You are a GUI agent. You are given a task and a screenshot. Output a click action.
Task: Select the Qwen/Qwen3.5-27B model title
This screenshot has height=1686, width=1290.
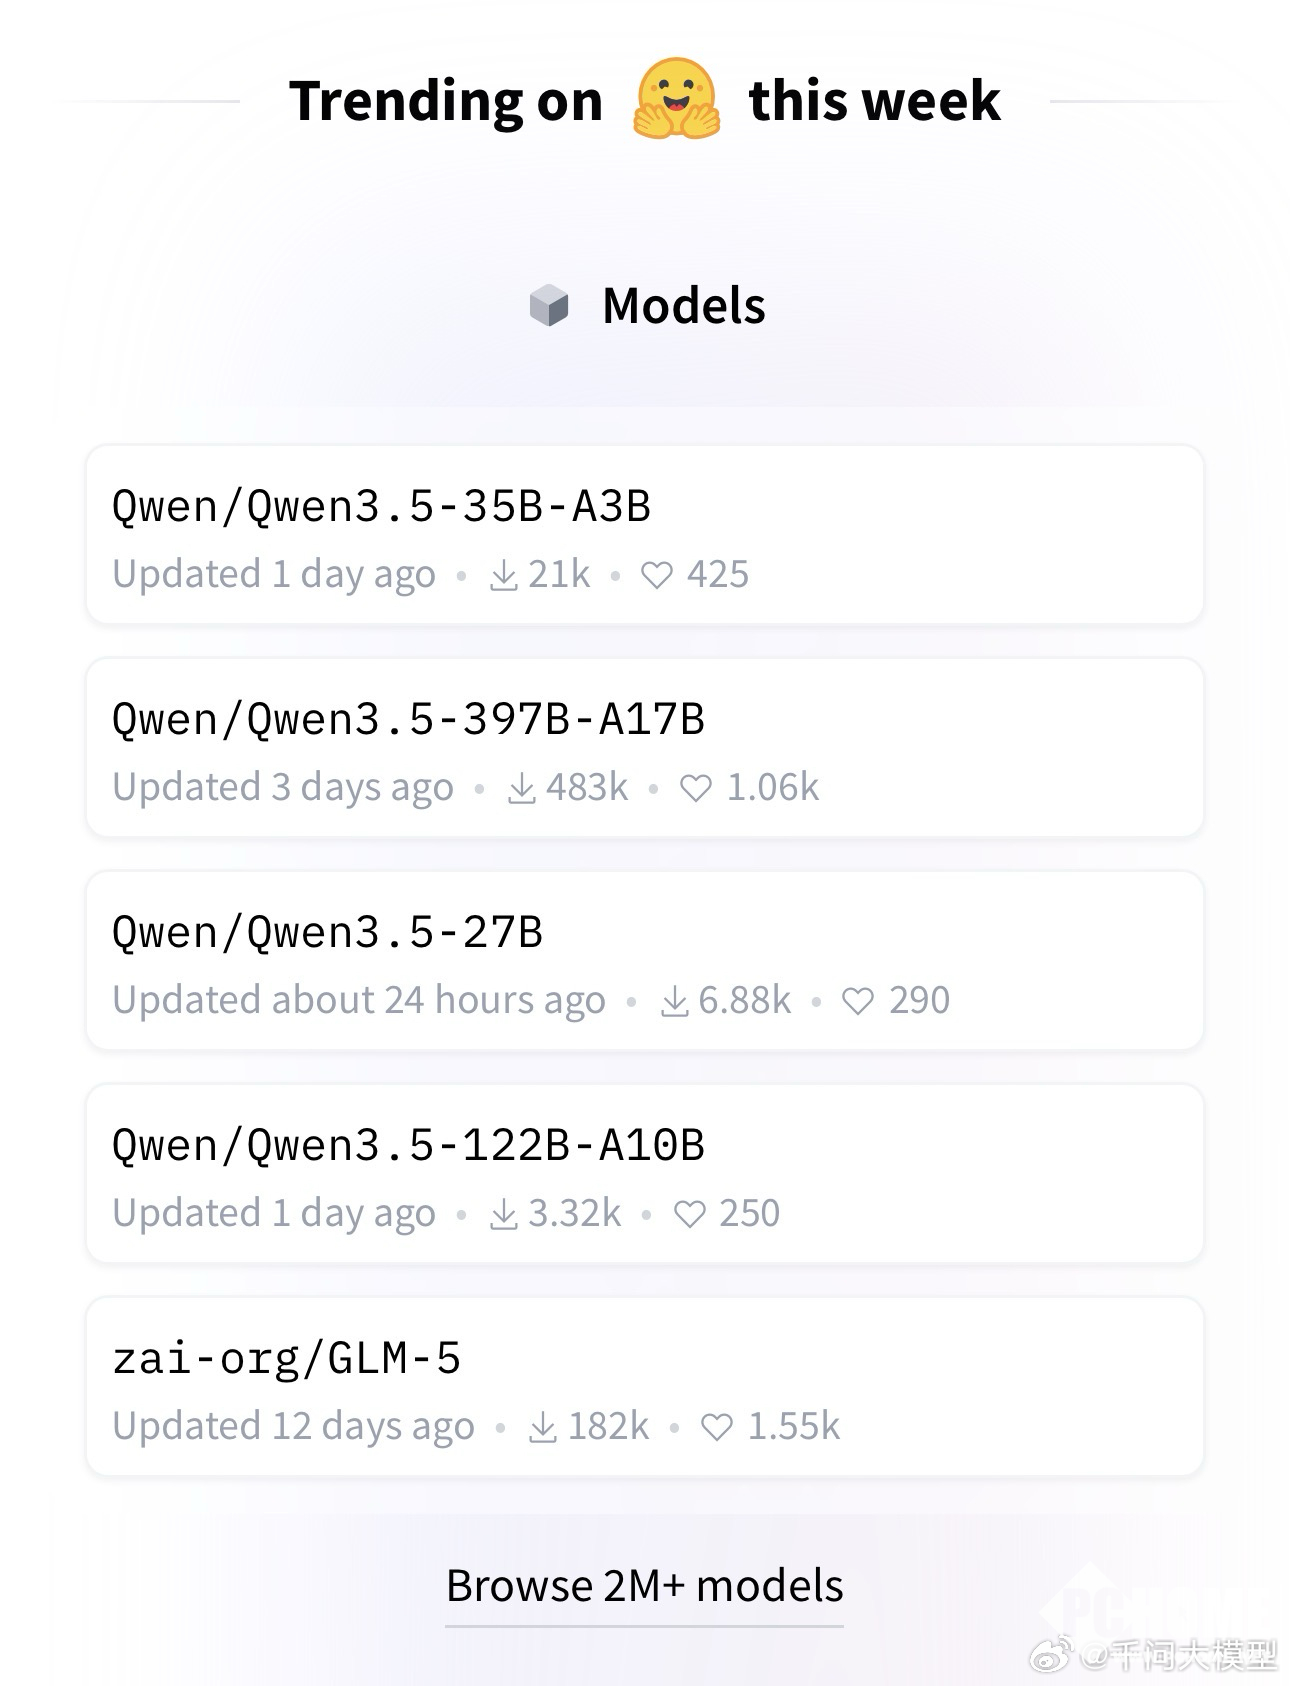coord(327,932)
